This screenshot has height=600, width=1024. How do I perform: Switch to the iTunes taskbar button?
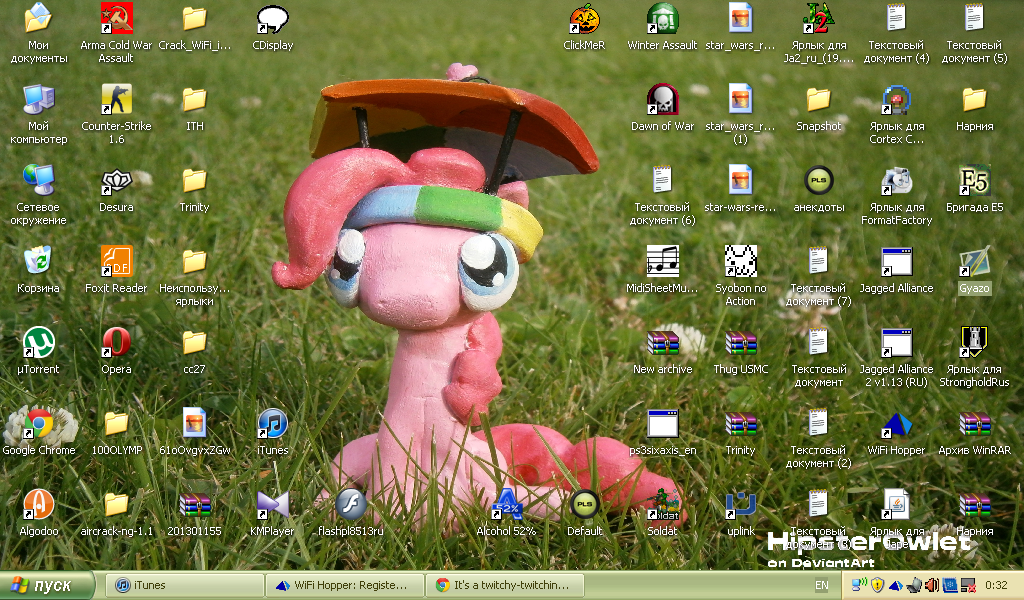point(185,585)
